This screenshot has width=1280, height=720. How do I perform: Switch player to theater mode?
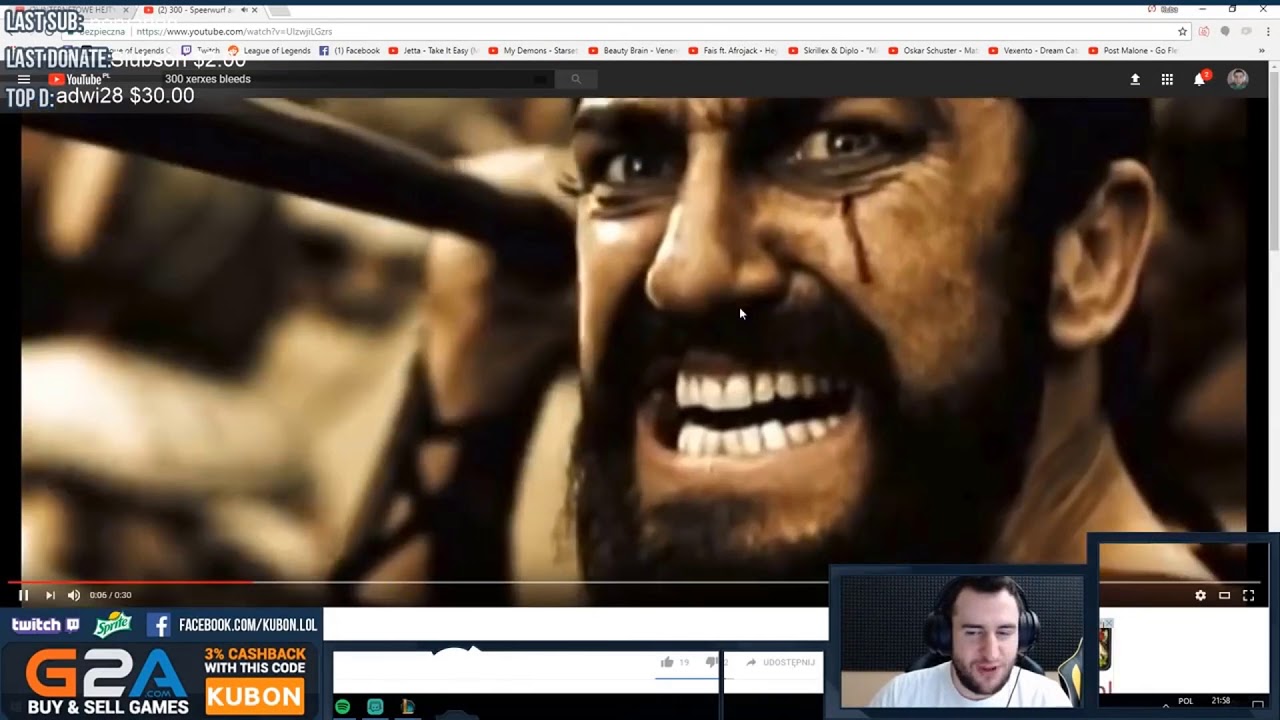pos(1224,595)
